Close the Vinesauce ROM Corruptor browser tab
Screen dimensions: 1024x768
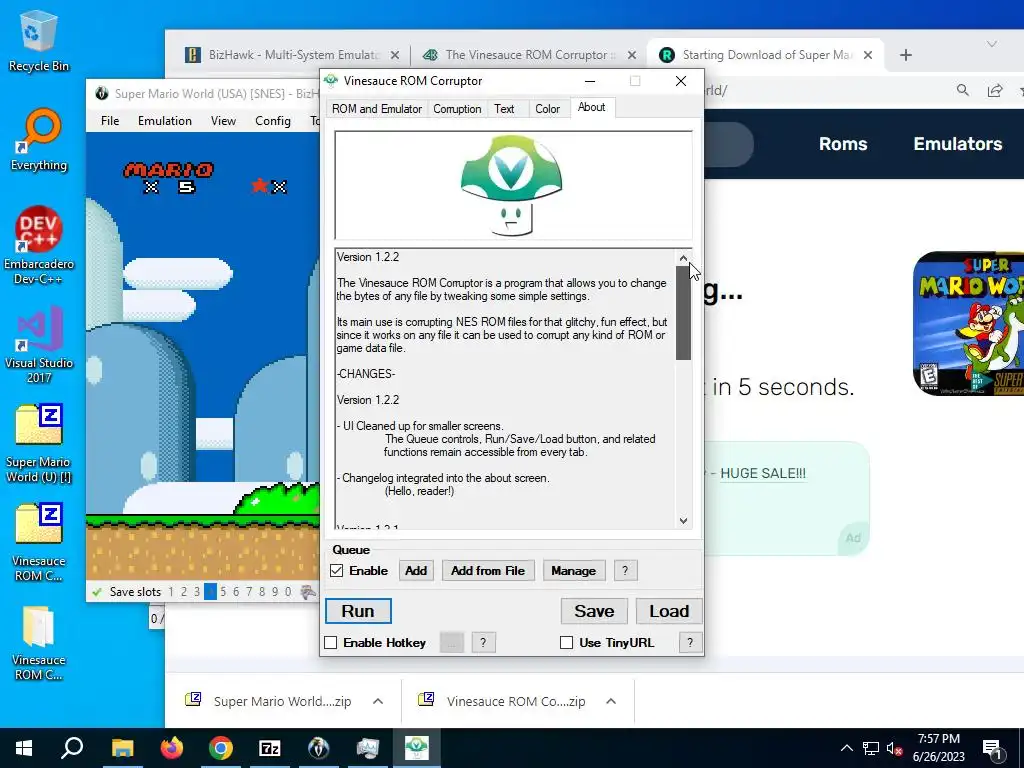(632, 55)
